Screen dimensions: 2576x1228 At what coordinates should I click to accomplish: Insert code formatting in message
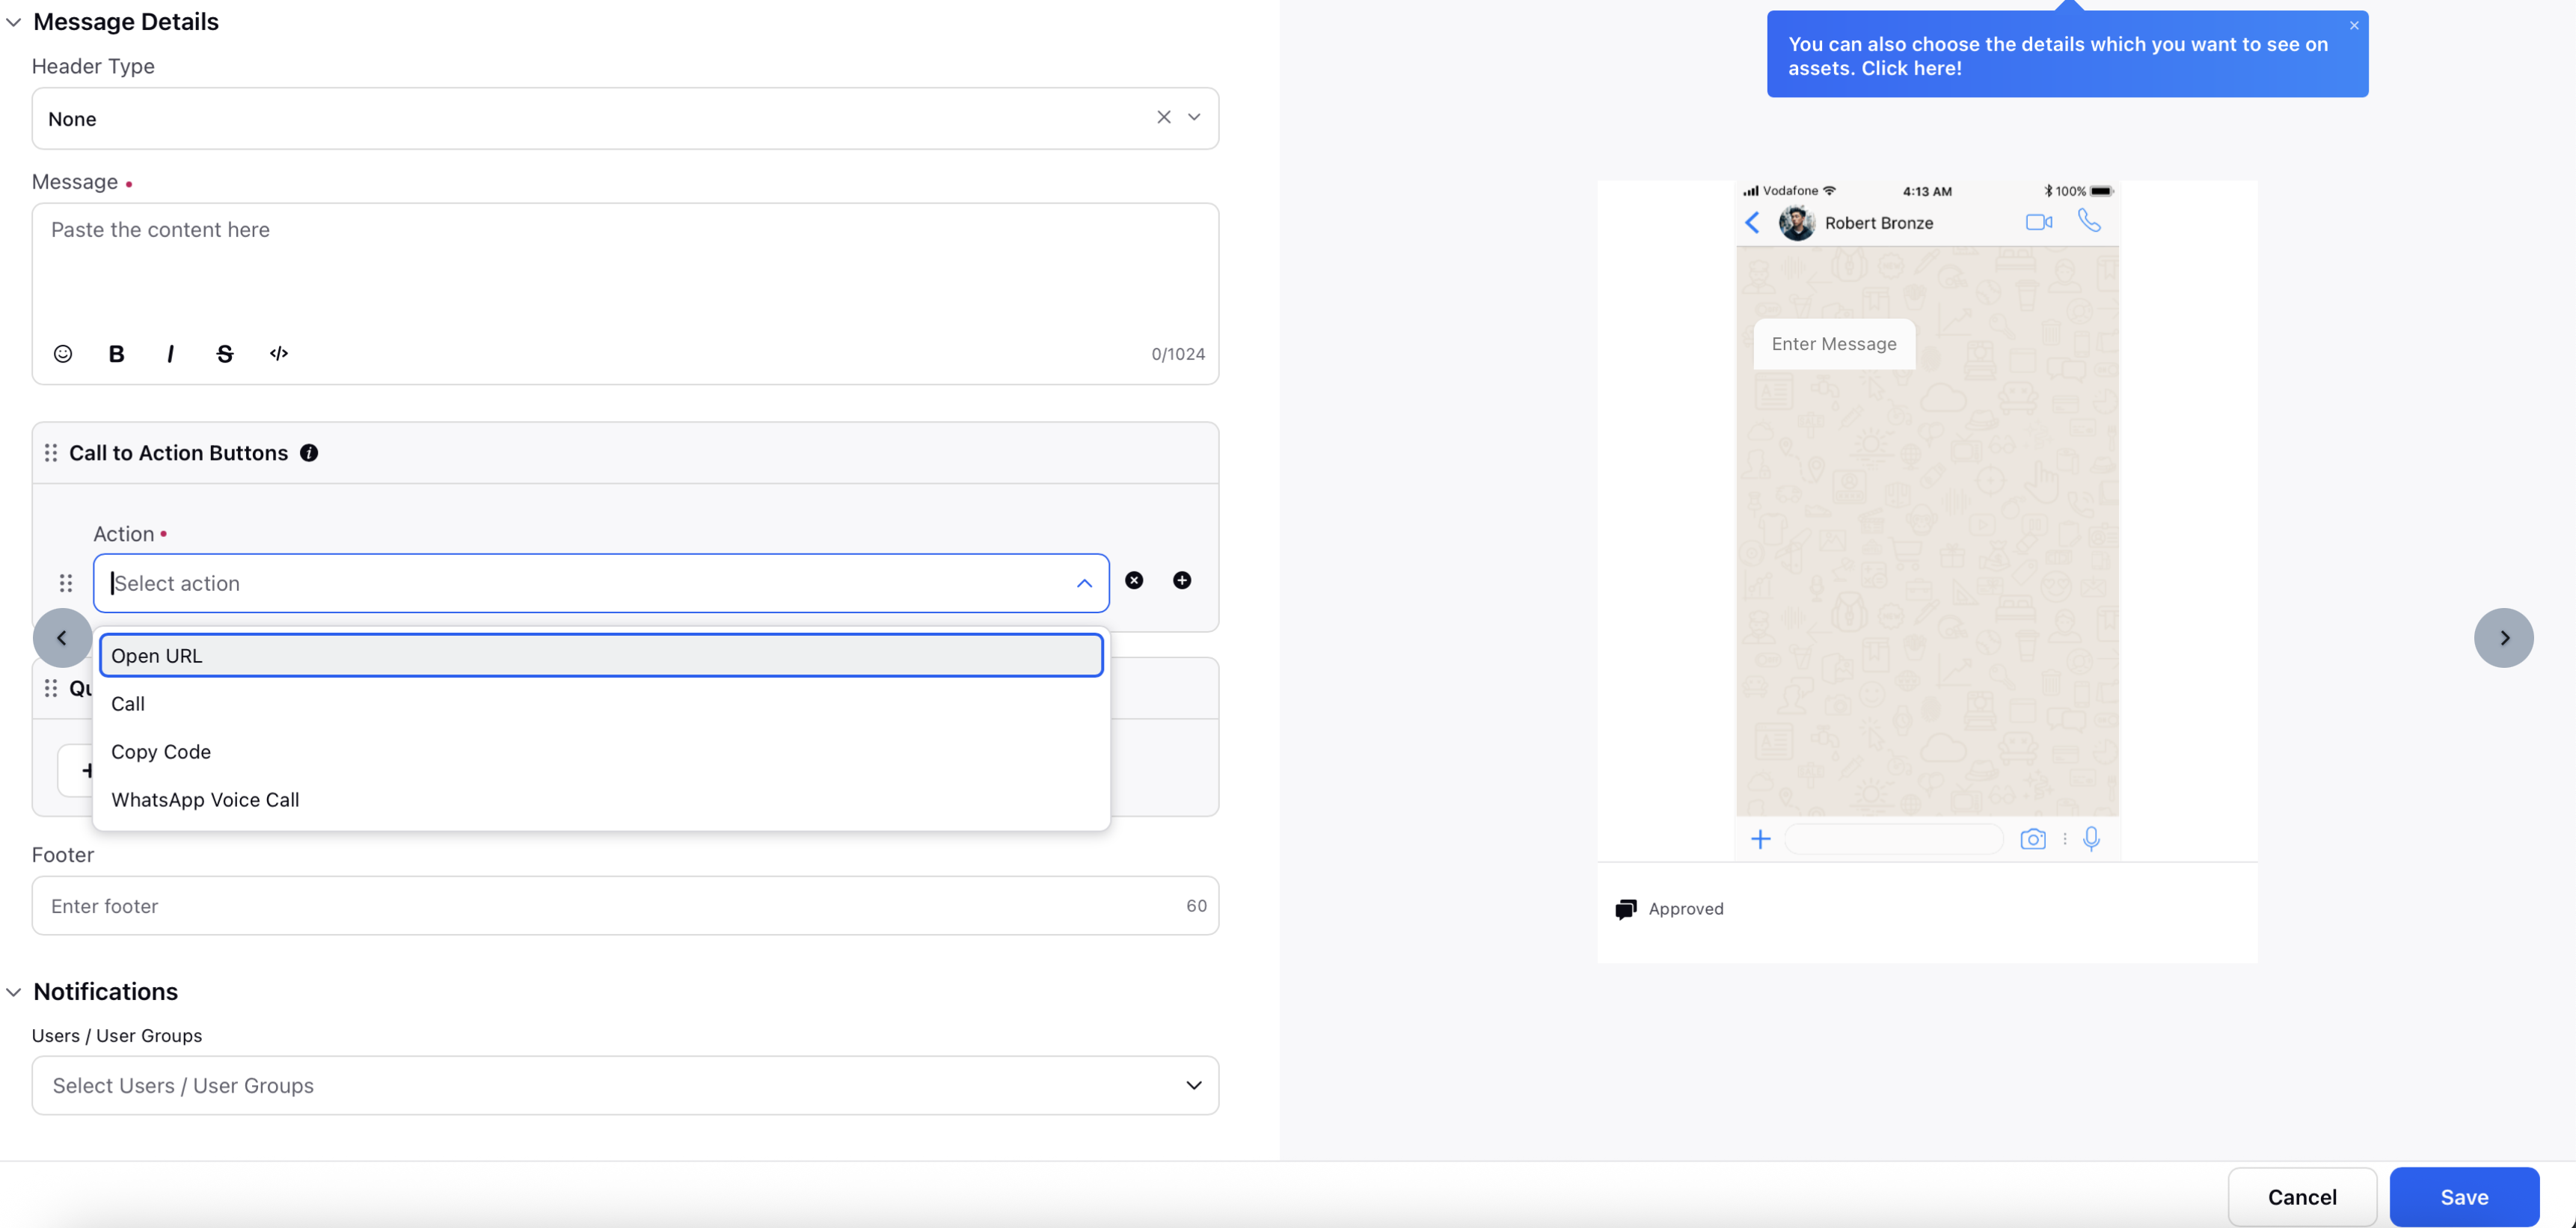pyautogui.click(x=279, y=354)
